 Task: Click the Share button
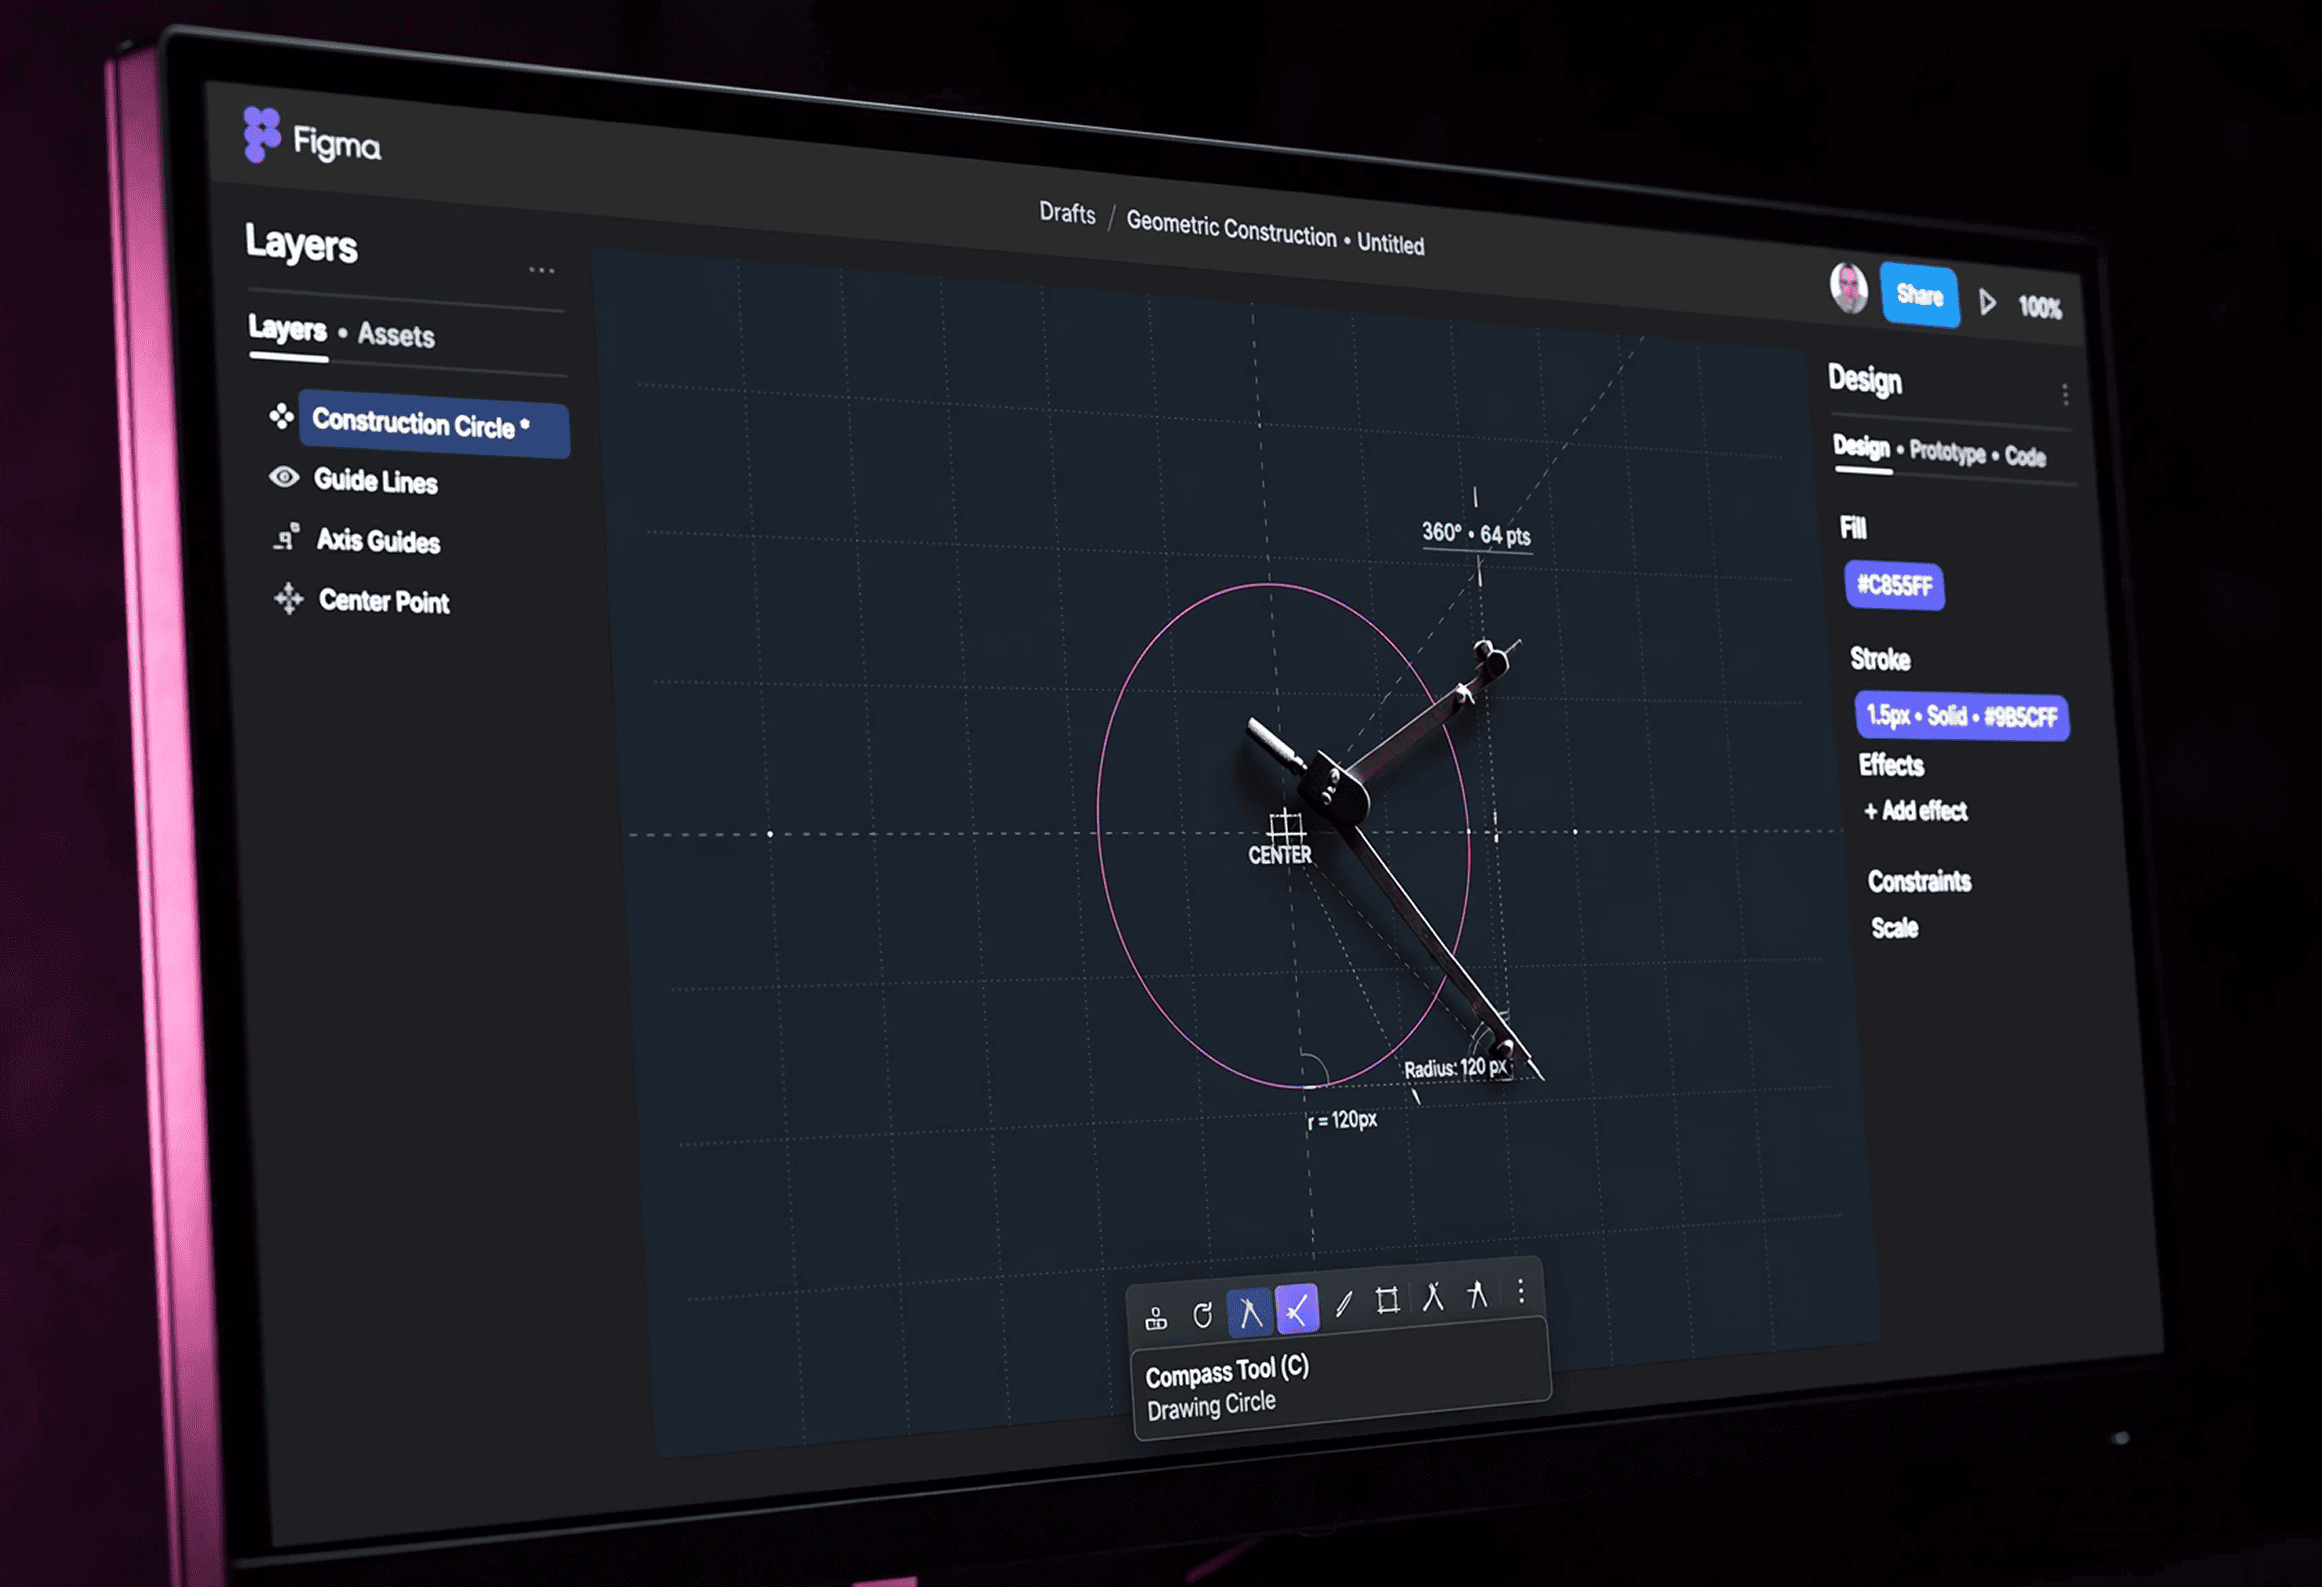tap(1919, 295)
